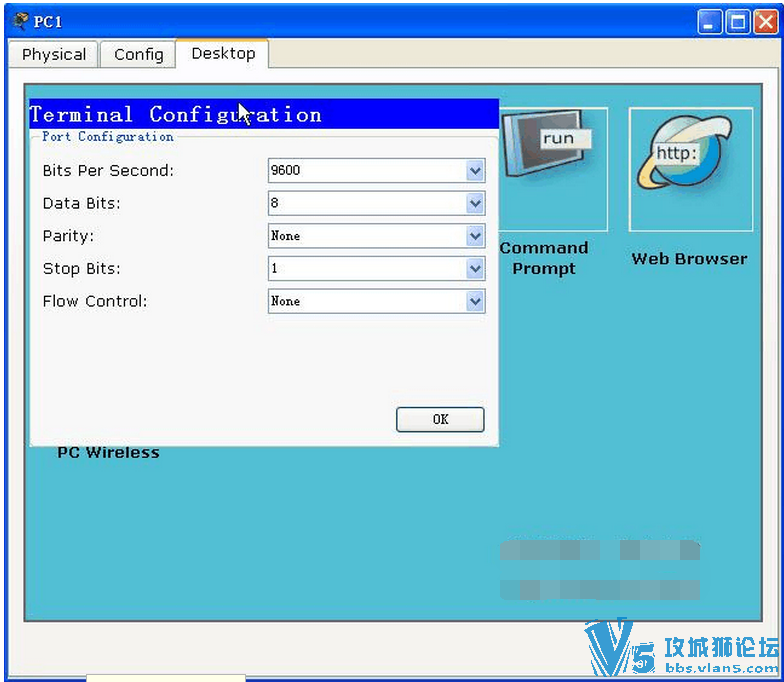Viewport: 784px width, 682px height.
Task: Close the PC1 window
Action: click(766, 22)
